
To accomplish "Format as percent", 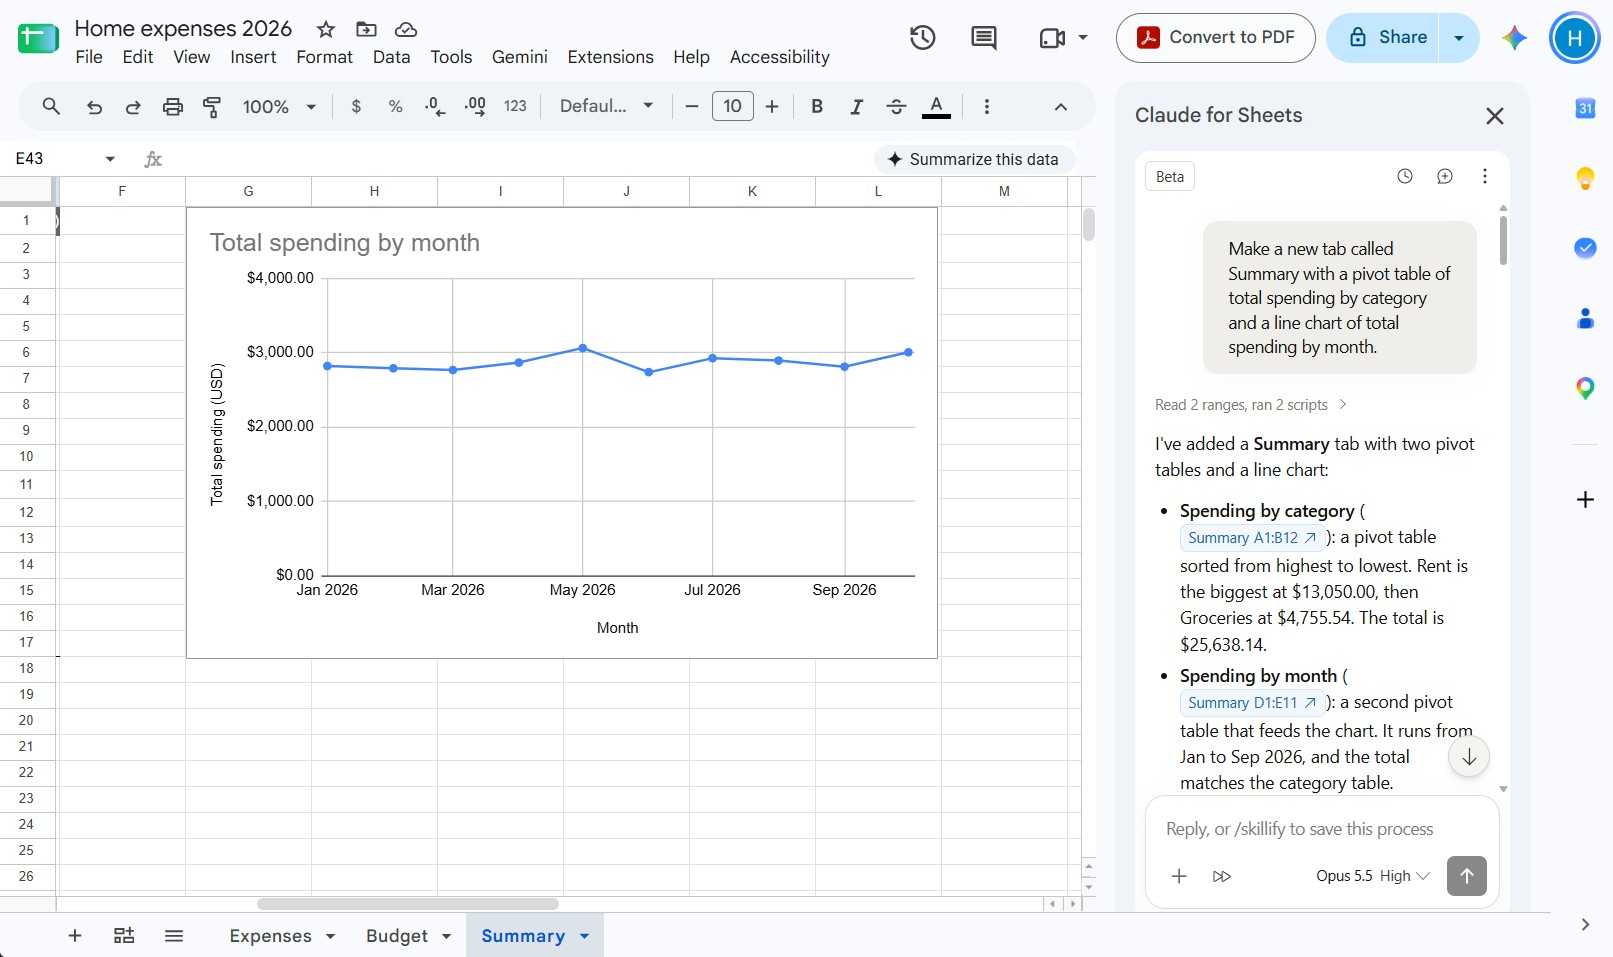I will point(396,106).
